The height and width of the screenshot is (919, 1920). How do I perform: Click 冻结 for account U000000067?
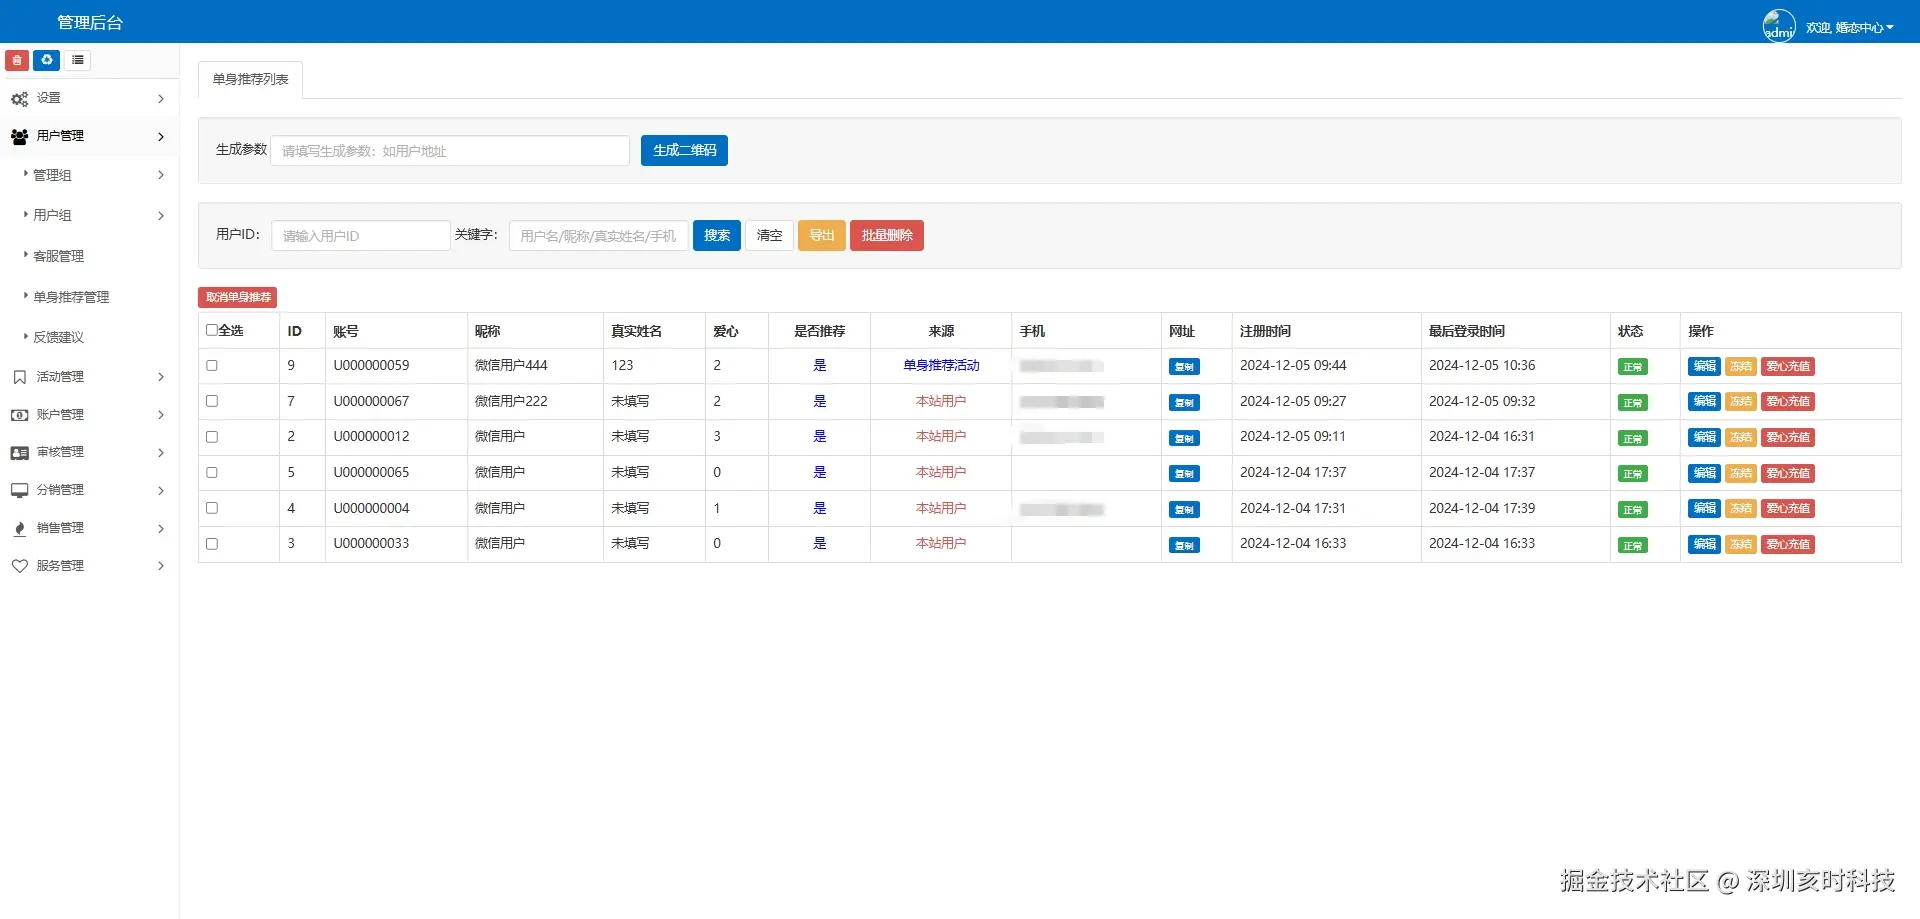click(1740, 402)
